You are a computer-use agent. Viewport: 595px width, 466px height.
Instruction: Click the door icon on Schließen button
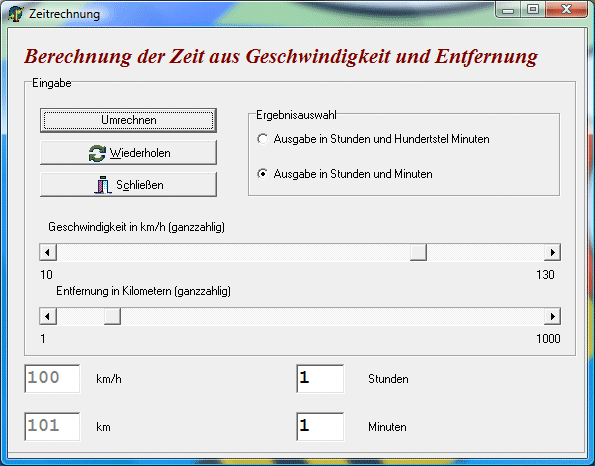pyautogui.click(x=102, y=185)
